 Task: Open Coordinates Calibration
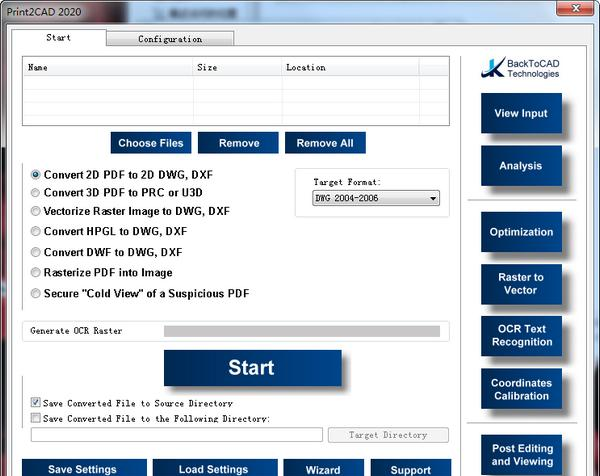point(521,389)
